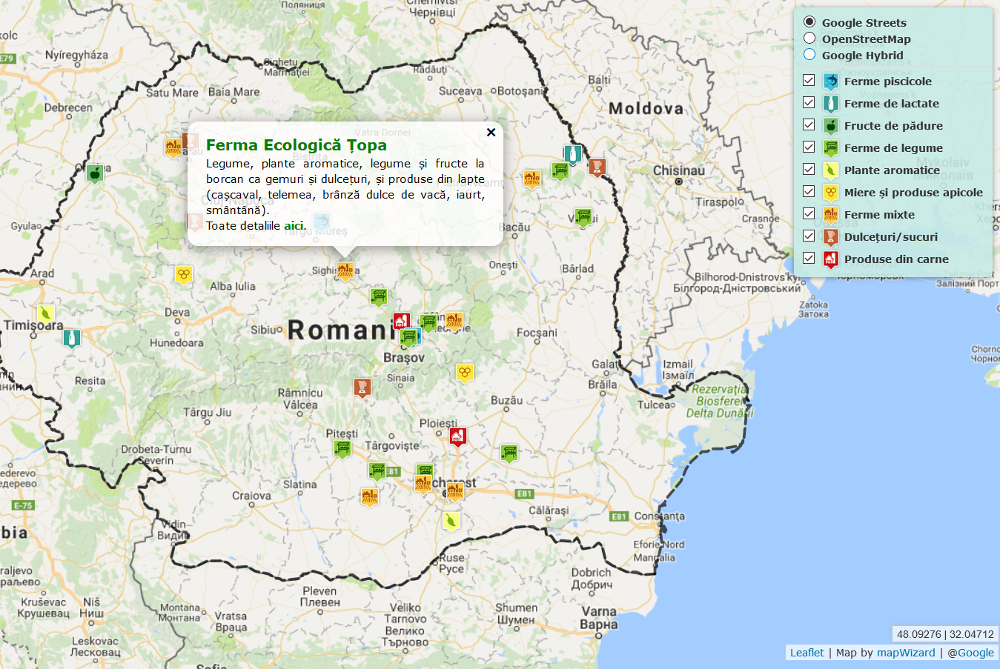The height and width of the screenshot is (669, 1000).
Task: Open the mapWizard link
Action: (x=906, y=652)
